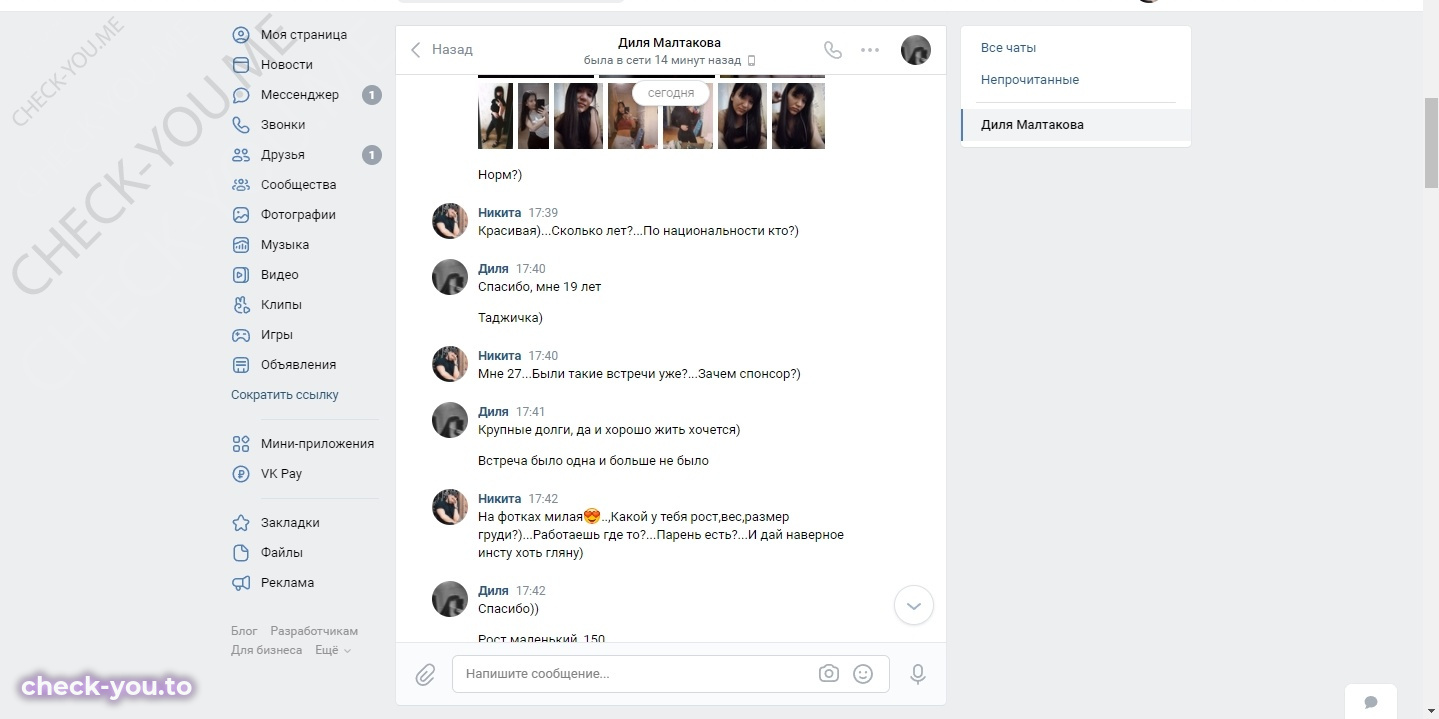Expand the Ещё dropdown in footer
Screen dimensions: 1439x719
tap(333, 650)
